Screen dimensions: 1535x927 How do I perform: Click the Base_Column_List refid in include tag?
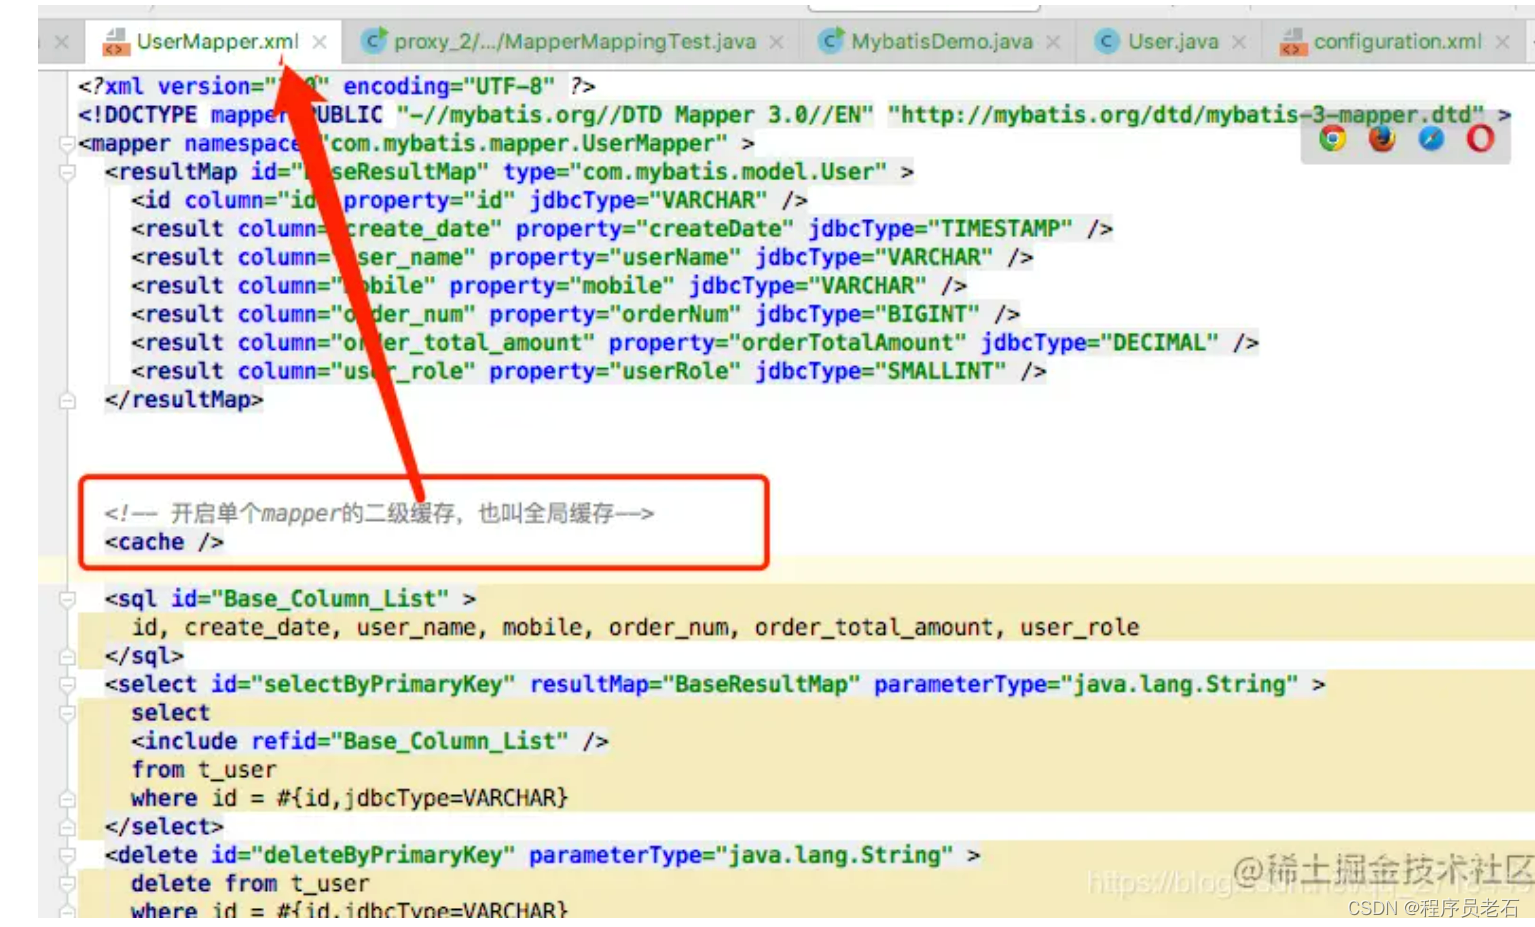(x=447, y=742)
